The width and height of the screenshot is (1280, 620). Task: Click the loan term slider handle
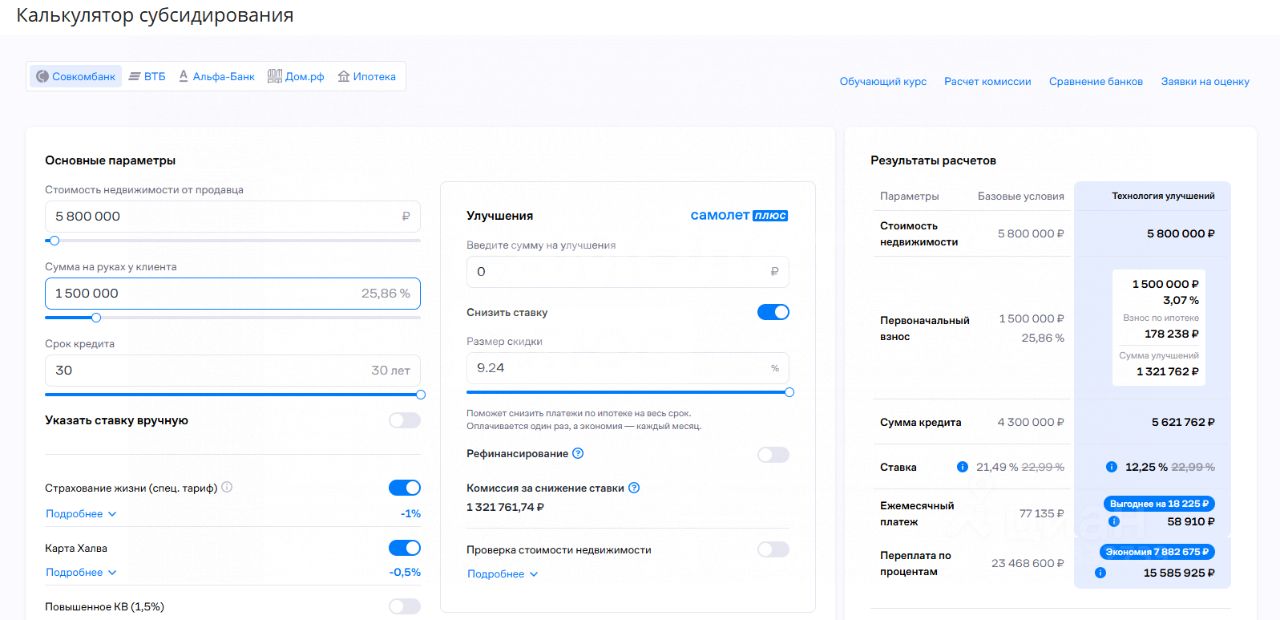tap(421, 394)
